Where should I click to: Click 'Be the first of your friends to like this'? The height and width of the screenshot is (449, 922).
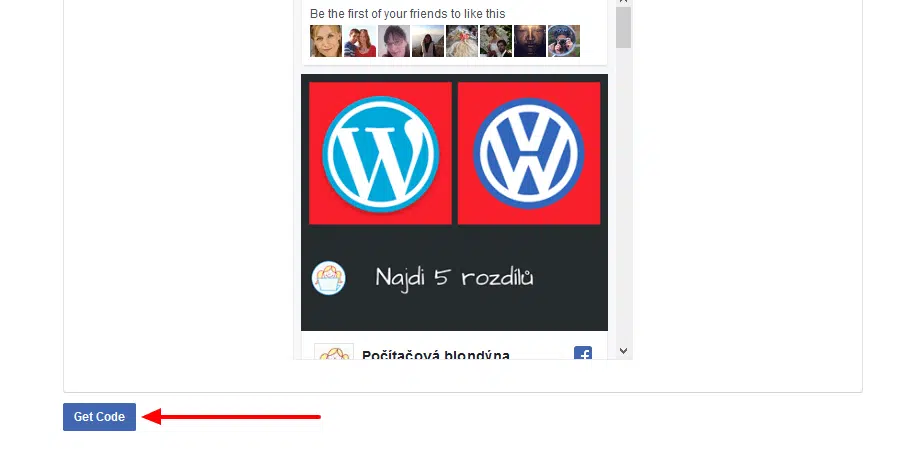click(x=407, y=14)
